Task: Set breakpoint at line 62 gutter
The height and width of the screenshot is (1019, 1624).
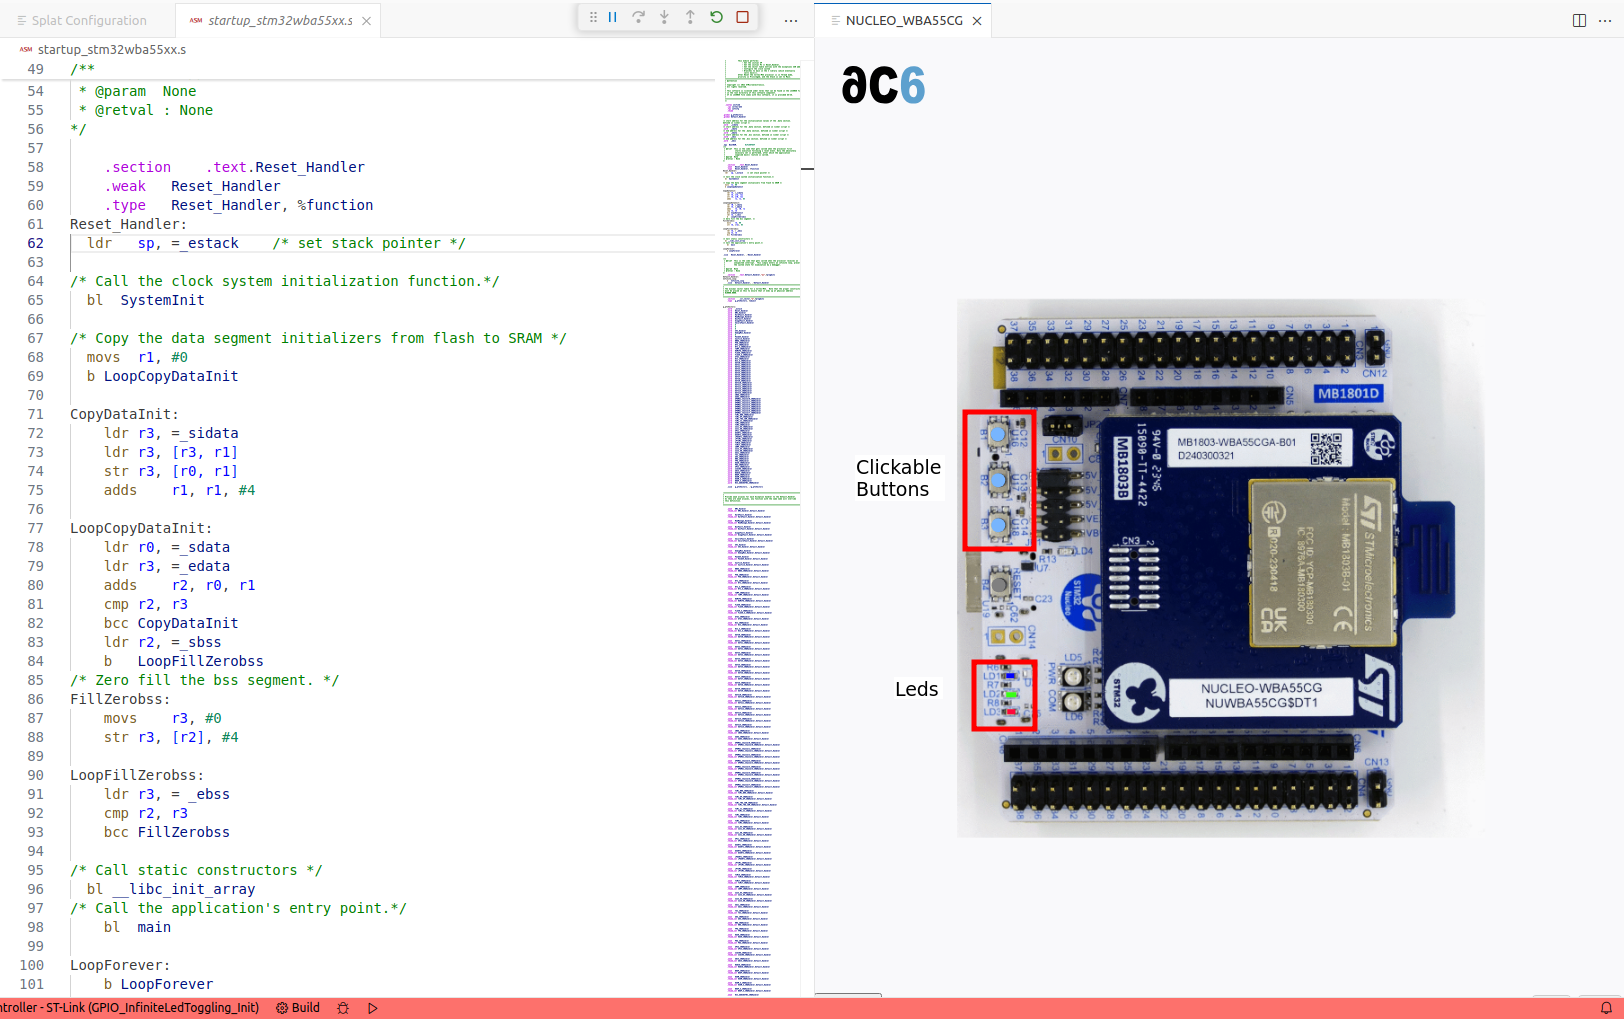Action: click(10, 243)
